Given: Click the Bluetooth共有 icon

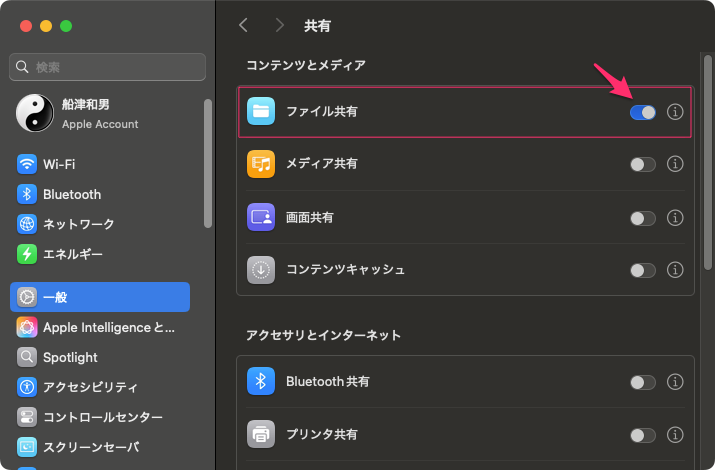Looking at the screenshot, I should point(260,381).
